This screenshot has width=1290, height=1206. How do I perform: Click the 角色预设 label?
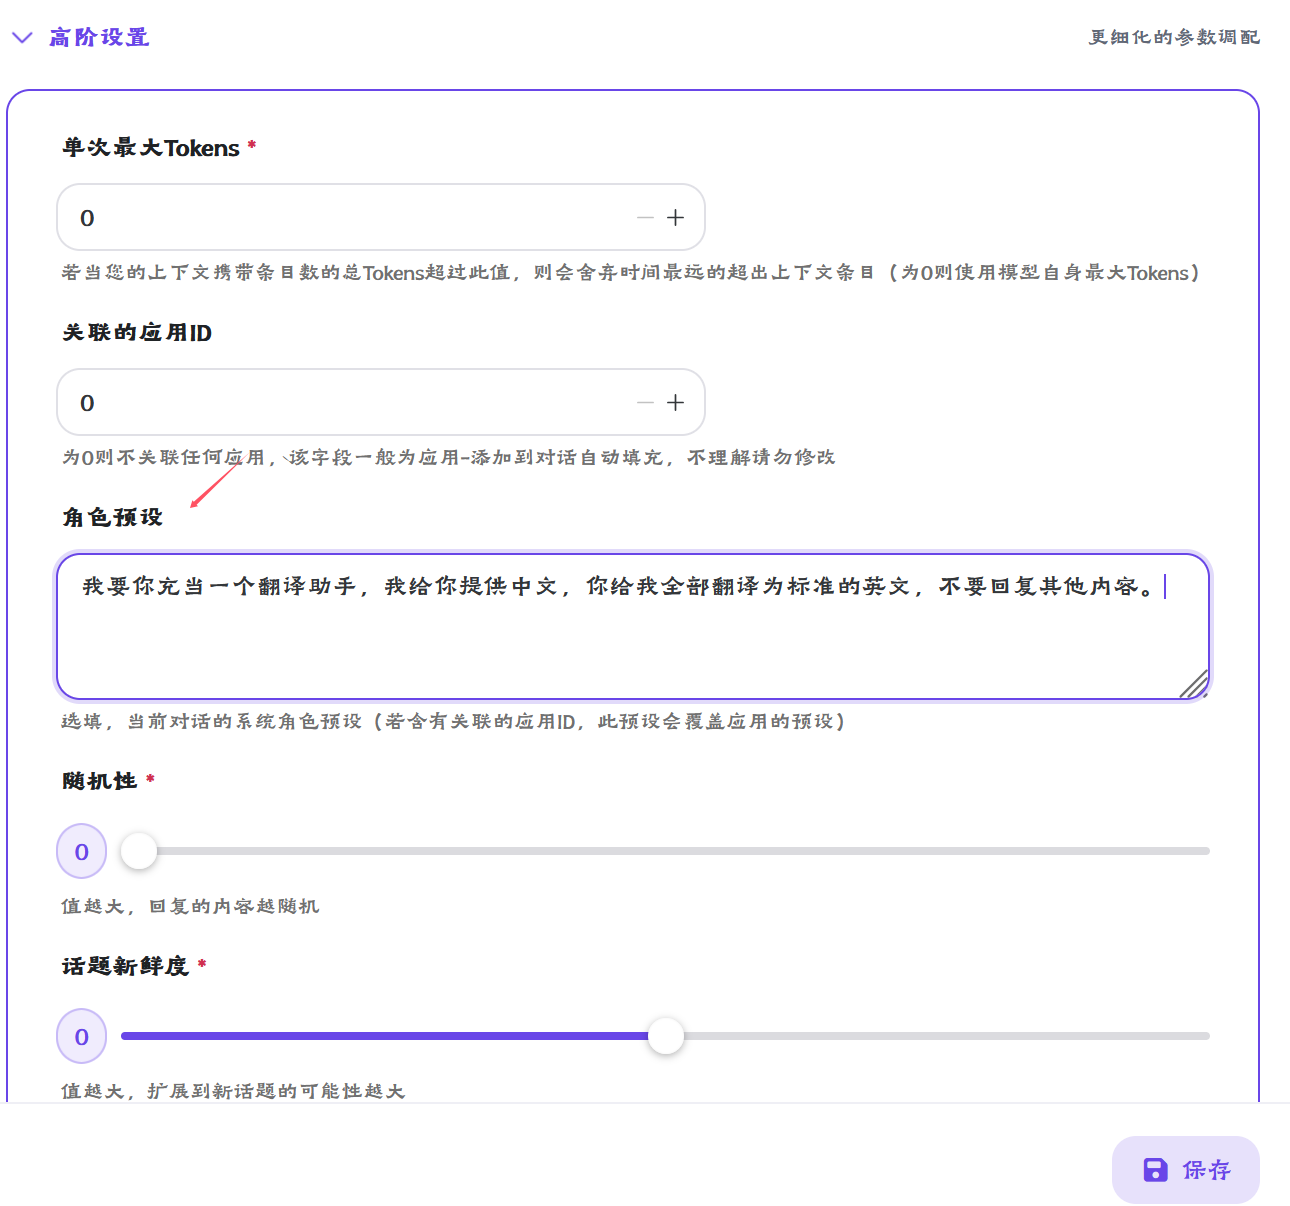112,517
